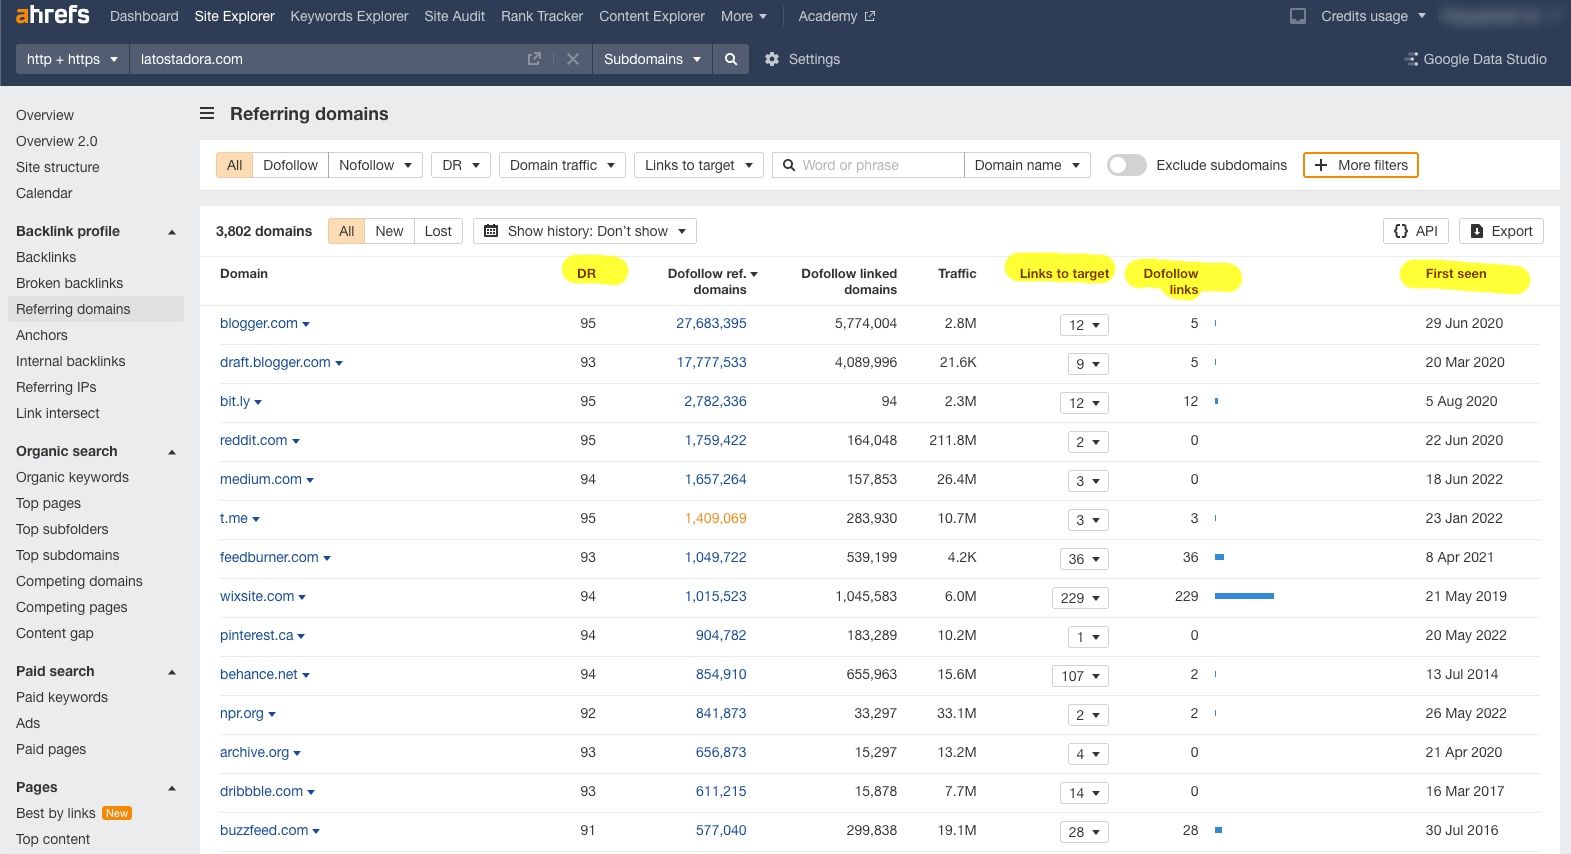Open the http + https protocol dropdown
Viewport: 1571px width, 854px height.
click(x=72, y=59)
